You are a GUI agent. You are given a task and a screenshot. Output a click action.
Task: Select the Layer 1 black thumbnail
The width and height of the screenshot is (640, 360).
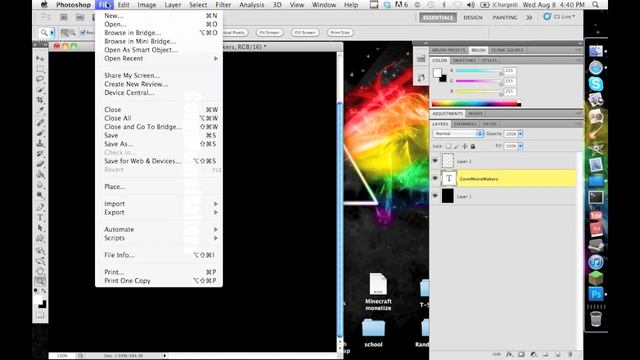click(448, 196)
